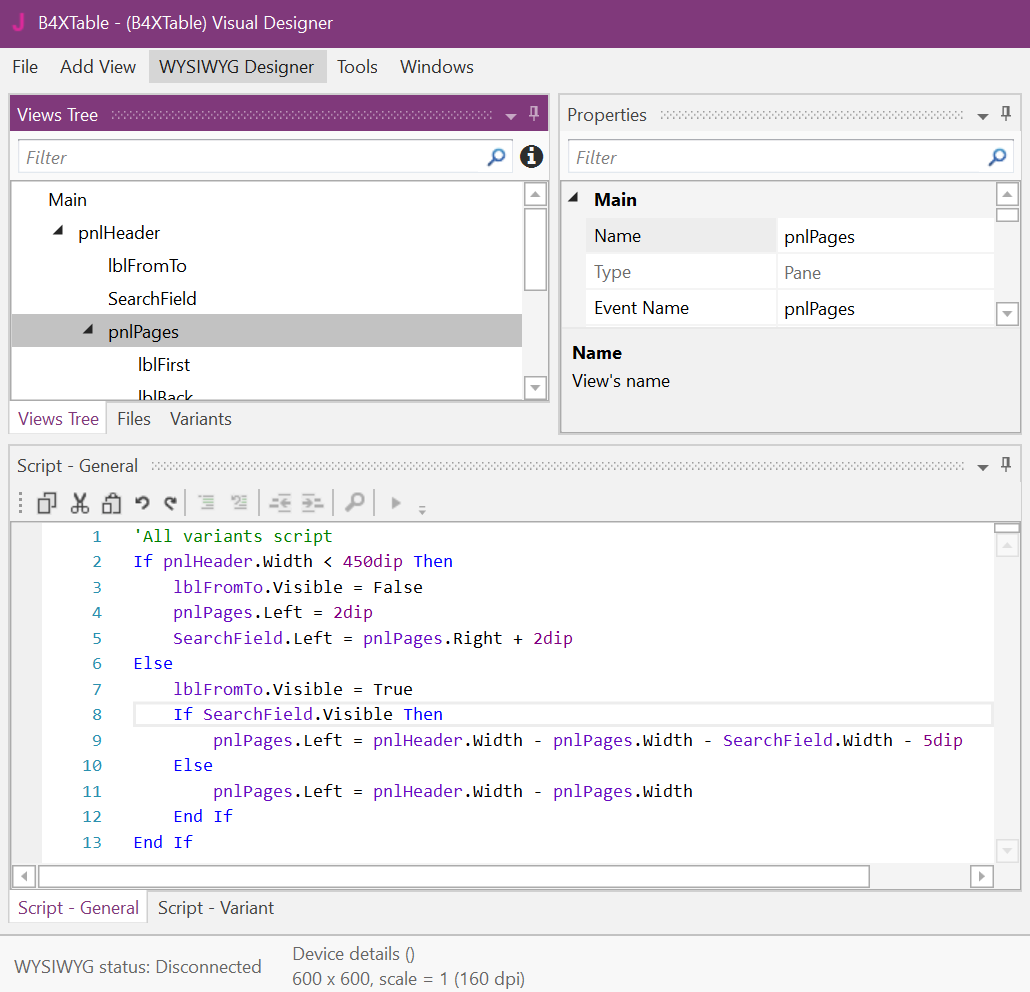Viewport: 1030px width, 992px height.
Task: Open the Views Tree panel dropdown arrow
Action: click(x=511, y=116)
